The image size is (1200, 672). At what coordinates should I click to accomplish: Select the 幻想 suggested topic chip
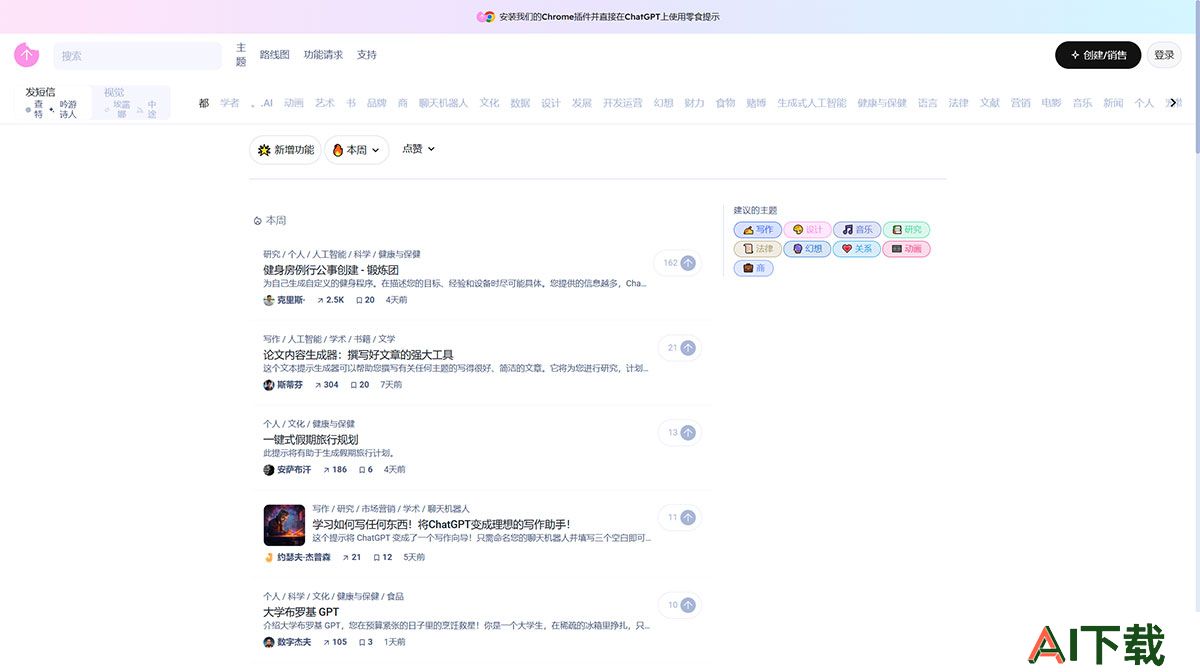808,249
